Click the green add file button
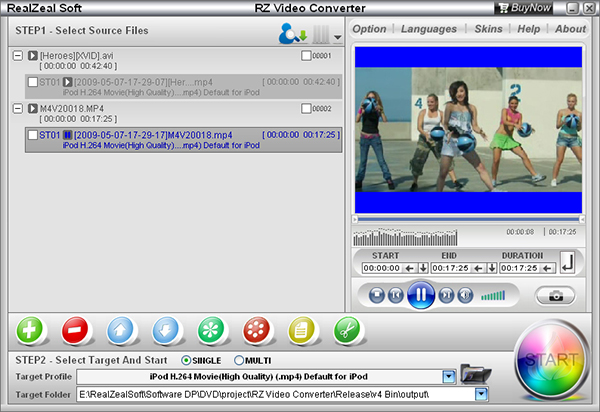Viewport: 600px width, 412px height. click(x=29, y=330)
